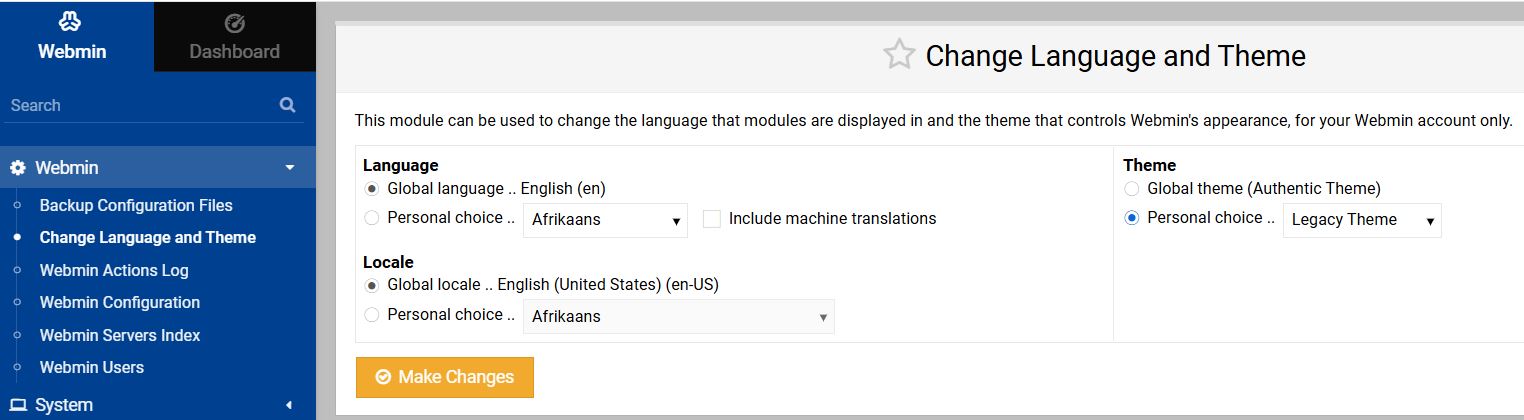The width and height of the screenshot is (1524, 420).
Task: Click the System laptop icon in sidebar
Action: tap(18, 405)
